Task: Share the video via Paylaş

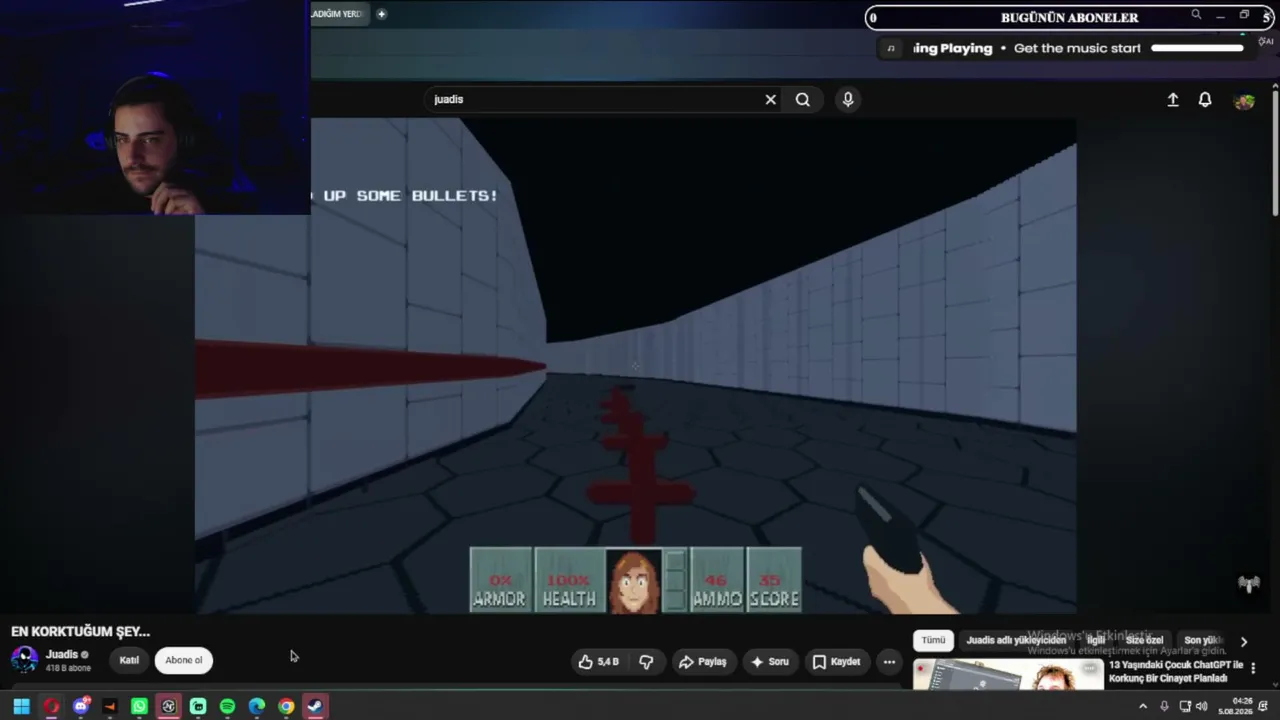Action: (702, 661)
